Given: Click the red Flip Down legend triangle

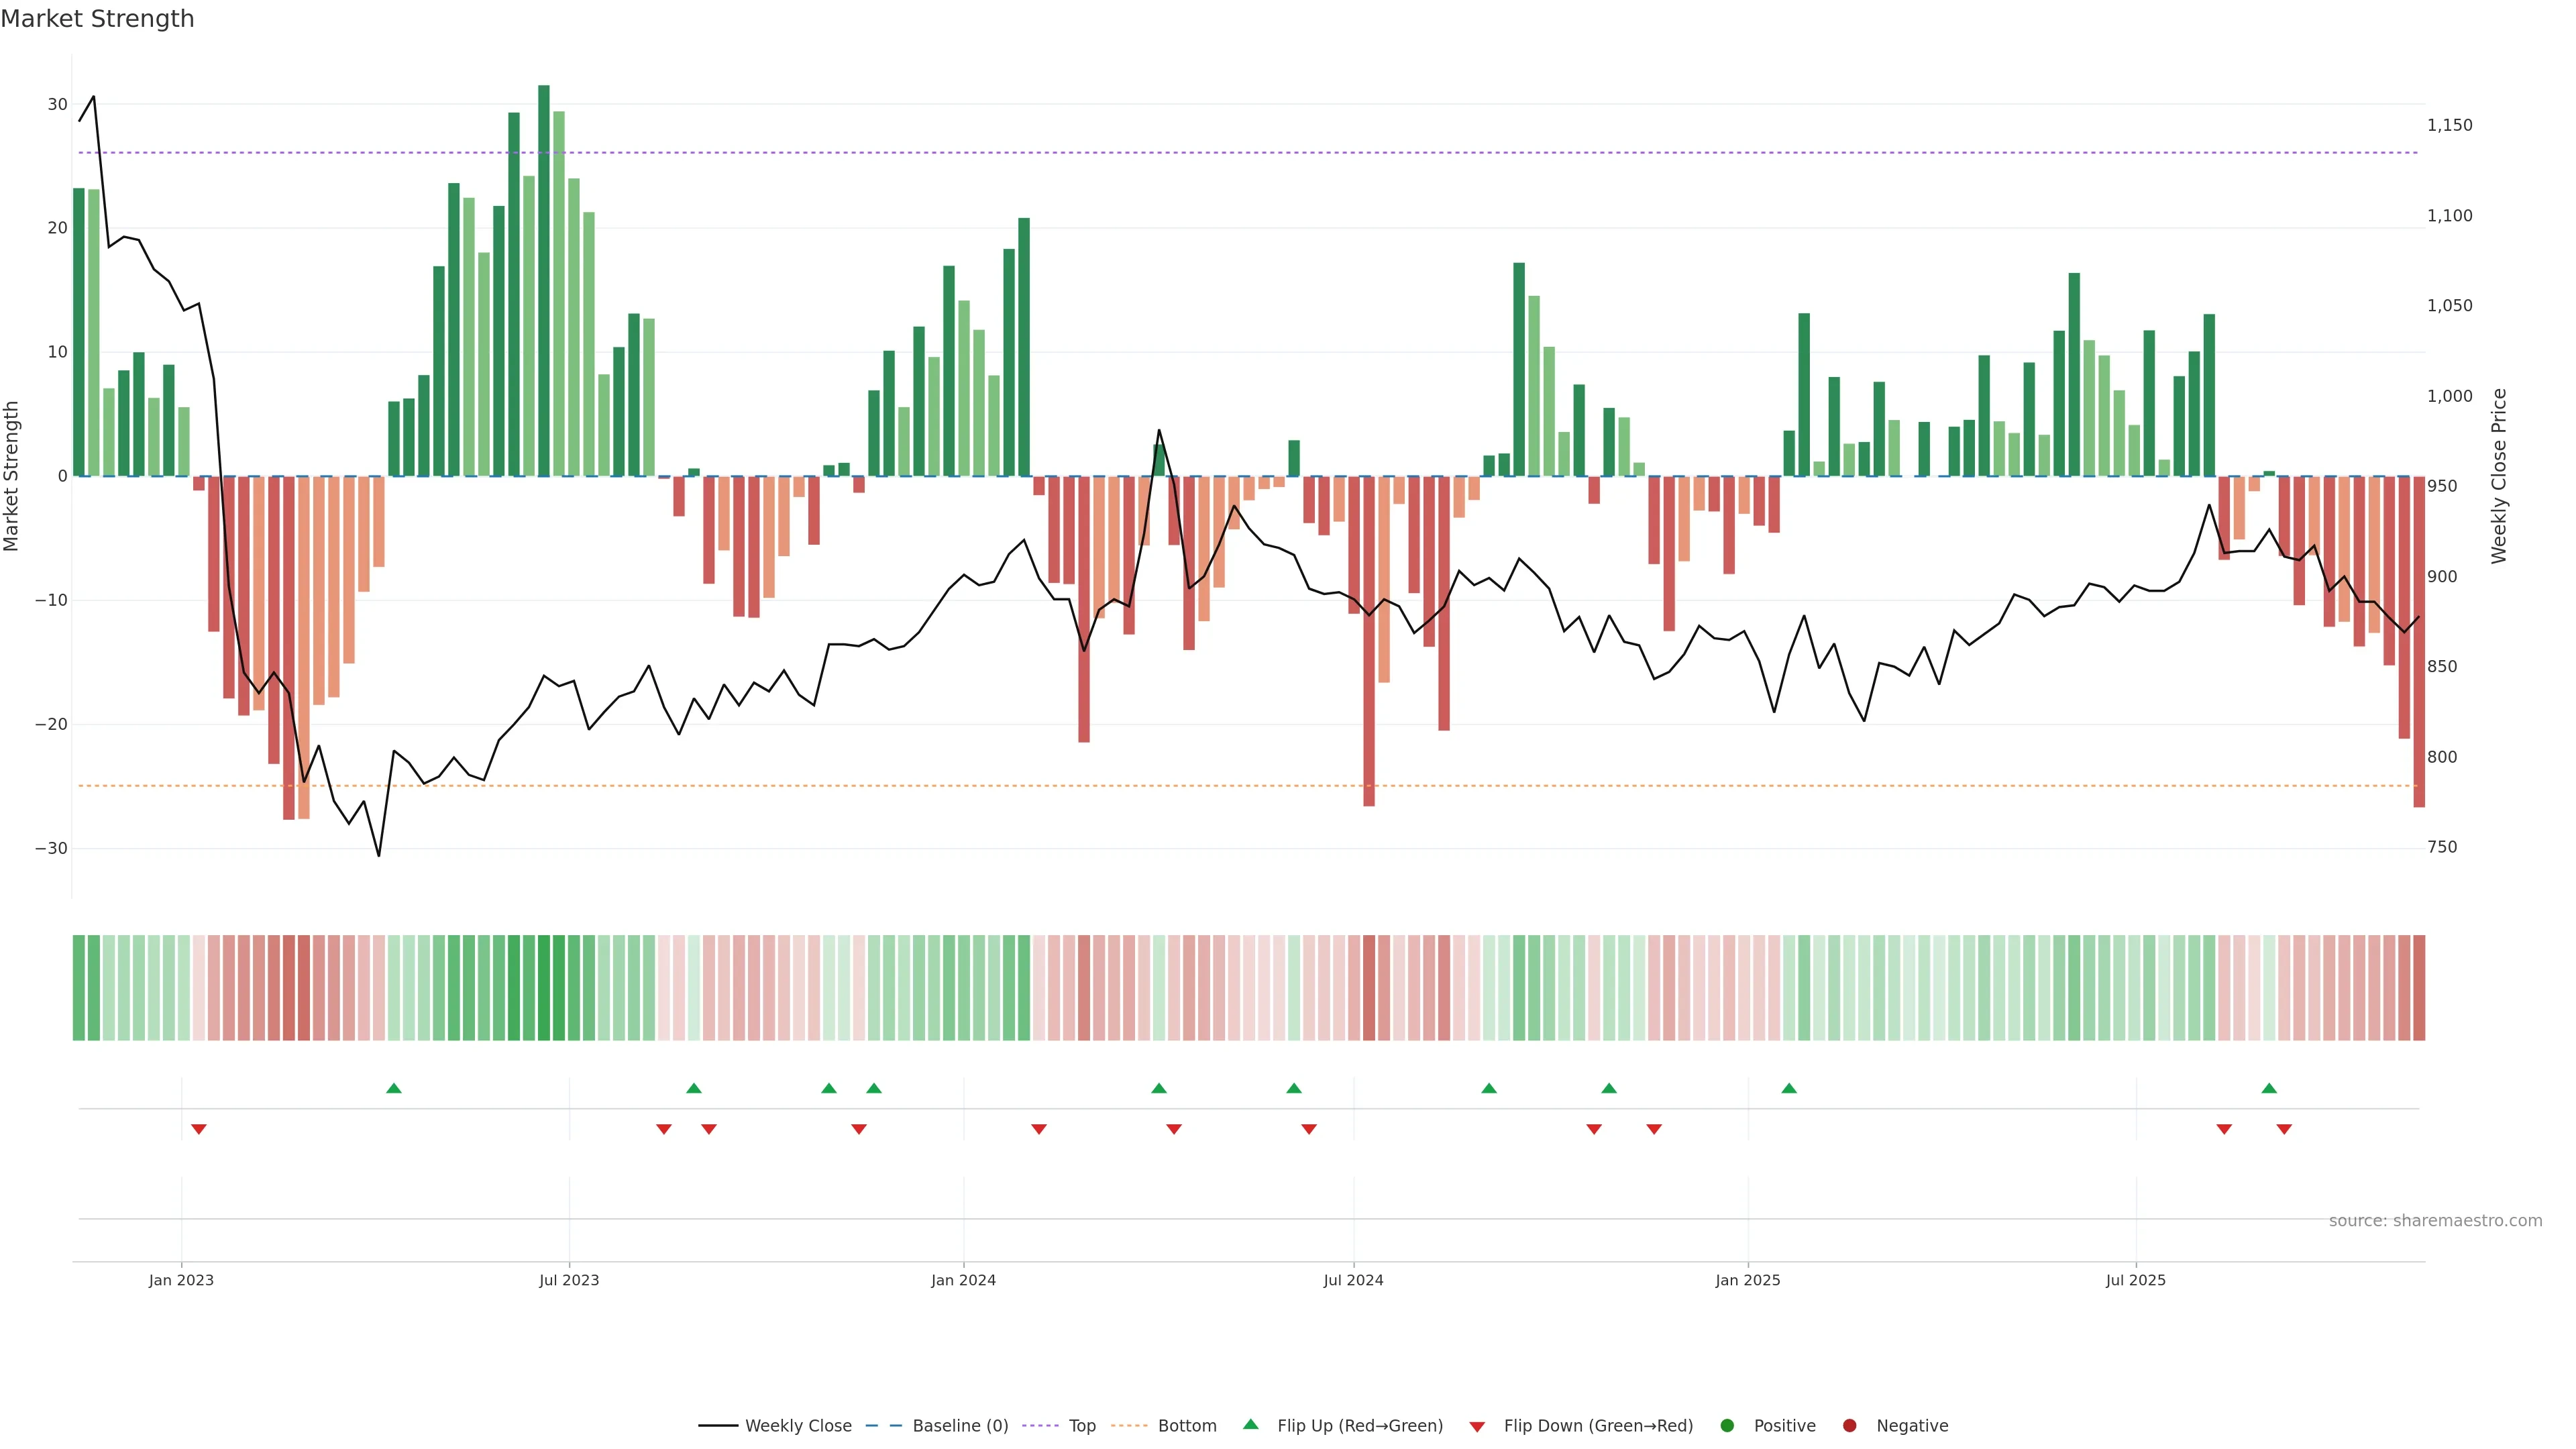Looking at the screenshot, I should (x=1477, y=1427).
